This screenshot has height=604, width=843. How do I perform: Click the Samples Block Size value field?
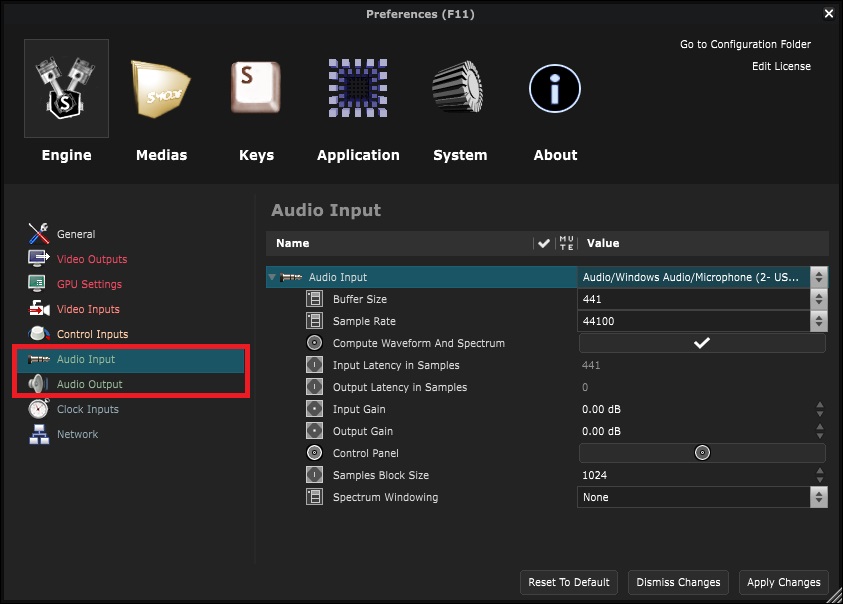tap(690, 475)
